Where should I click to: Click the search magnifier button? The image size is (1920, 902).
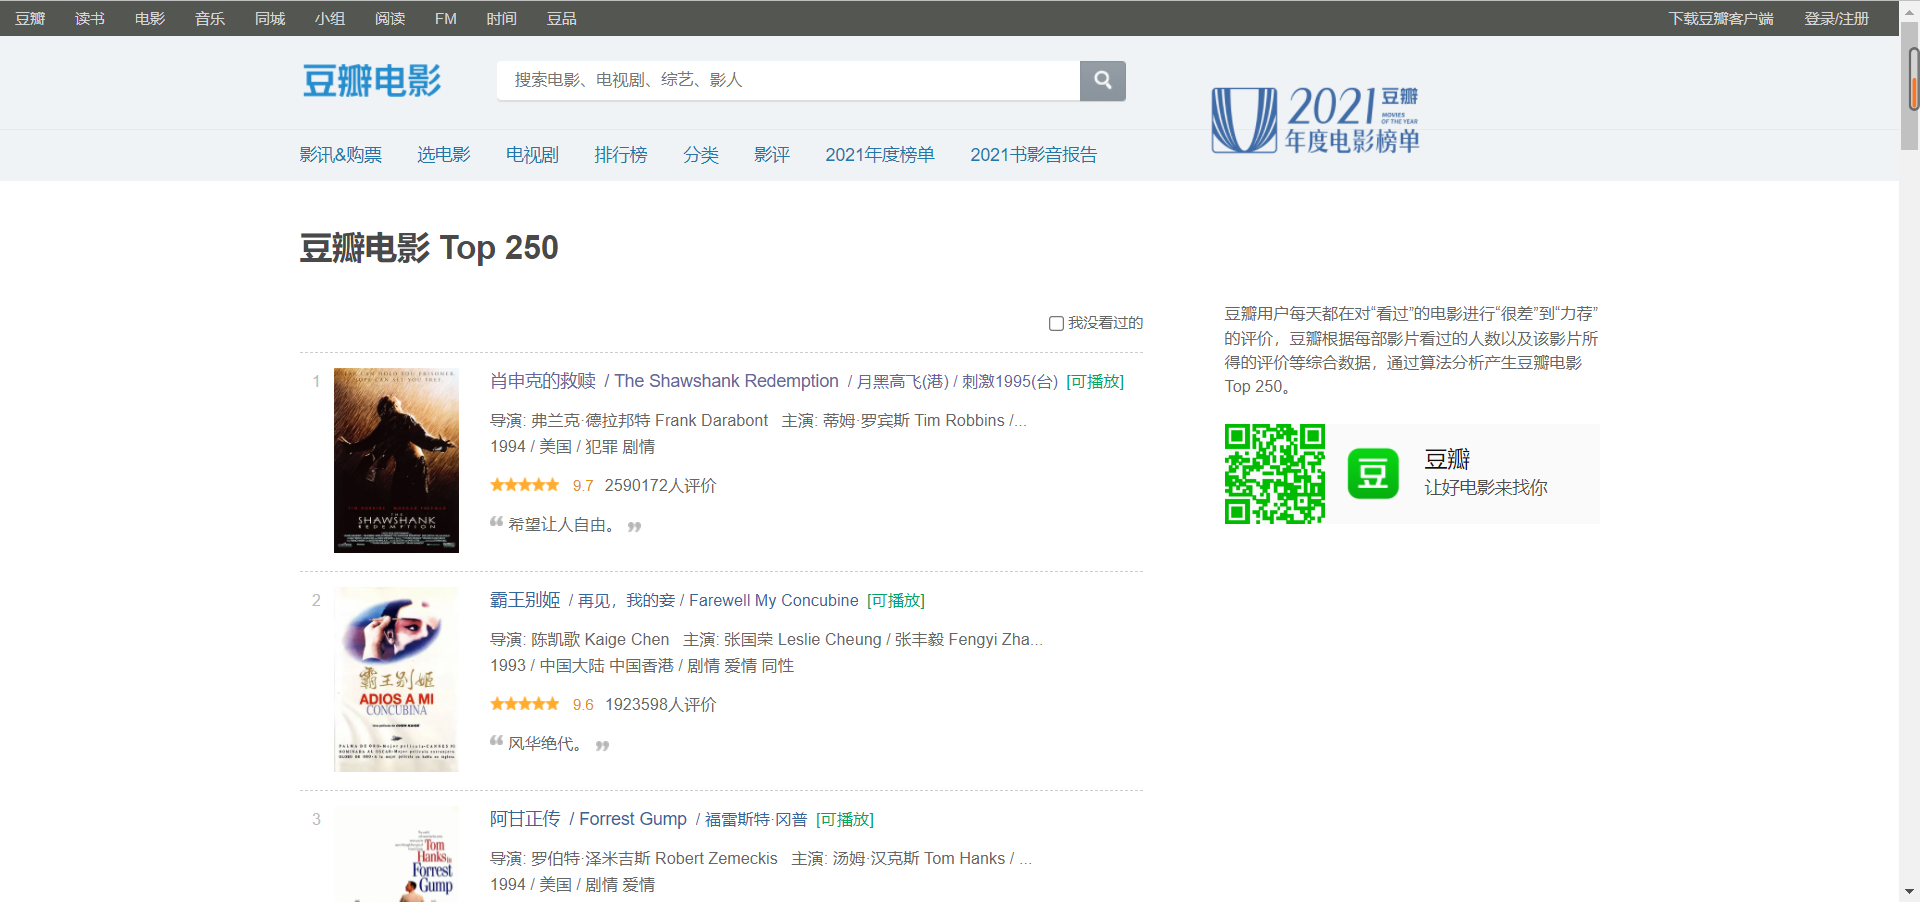coord(1103,81)
